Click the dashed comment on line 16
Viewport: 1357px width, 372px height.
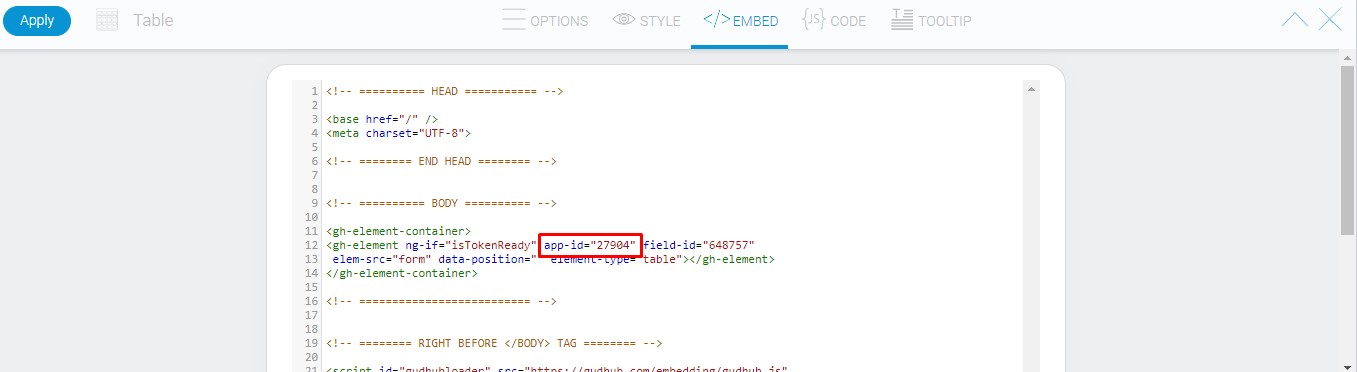[441, 301]
